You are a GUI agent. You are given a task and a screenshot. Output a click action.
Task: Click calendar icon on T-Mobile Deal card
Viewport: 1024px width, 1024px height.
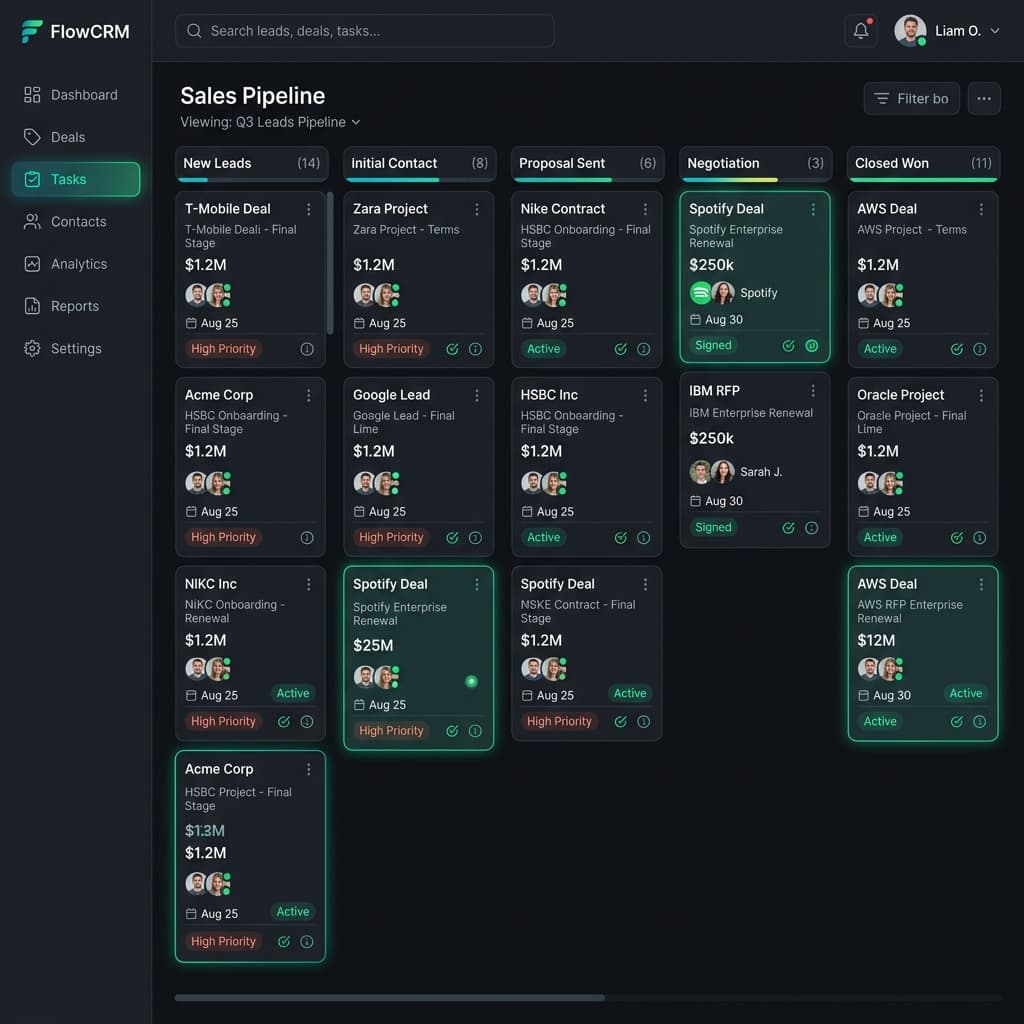[x=191, y=323]
